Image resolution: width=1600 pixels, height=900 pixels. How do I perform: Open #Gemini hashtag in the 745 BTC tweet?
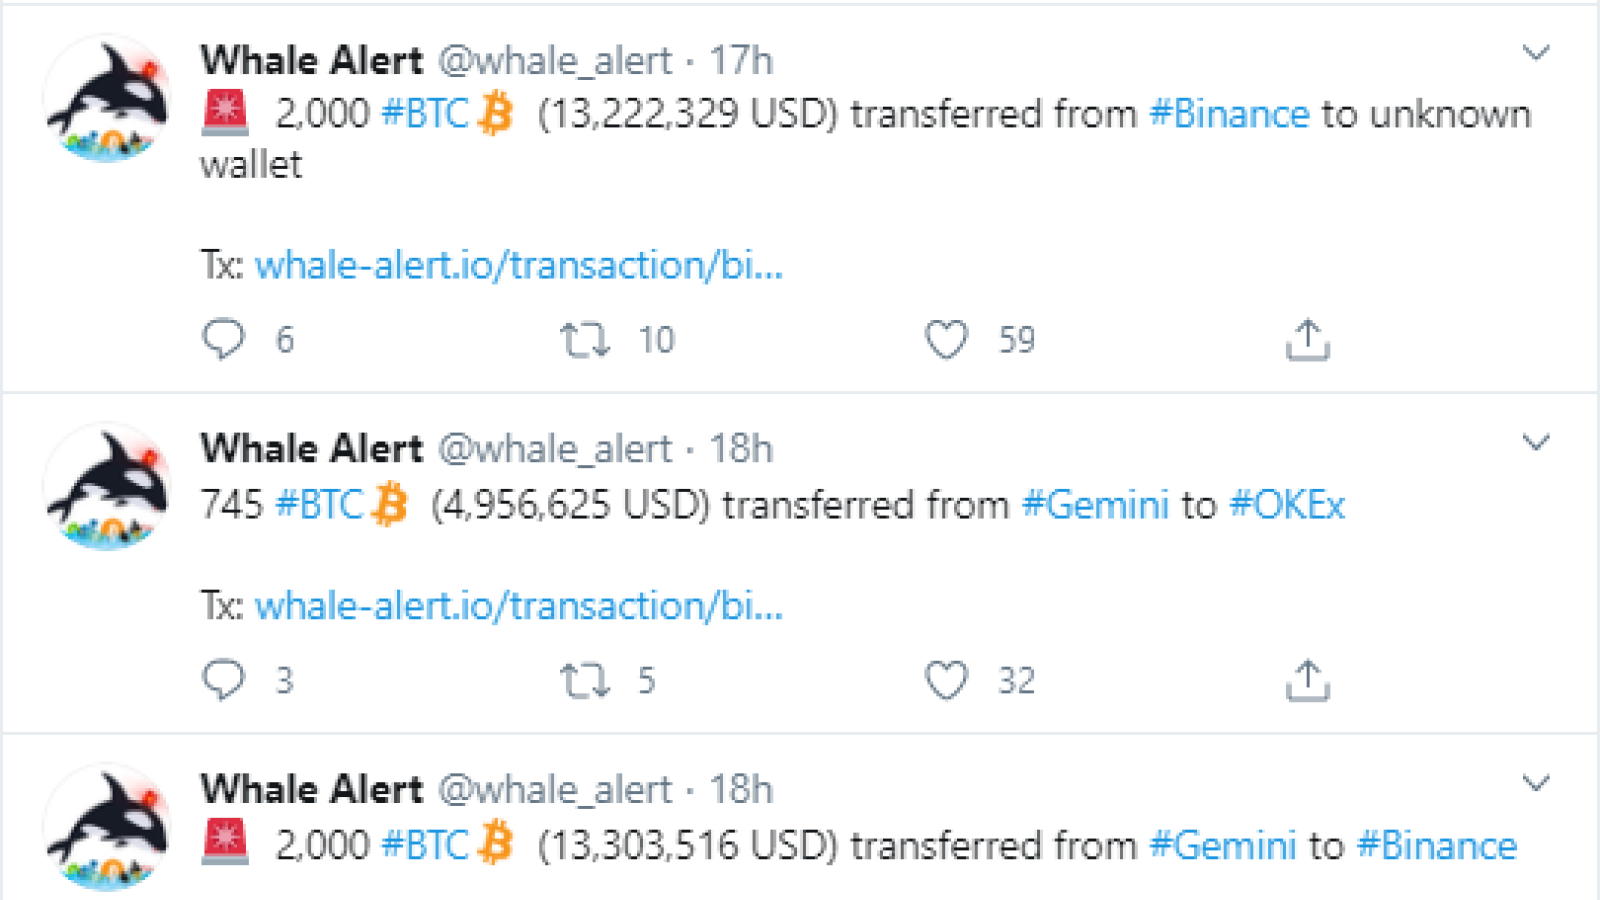(x=1095, y=505)
